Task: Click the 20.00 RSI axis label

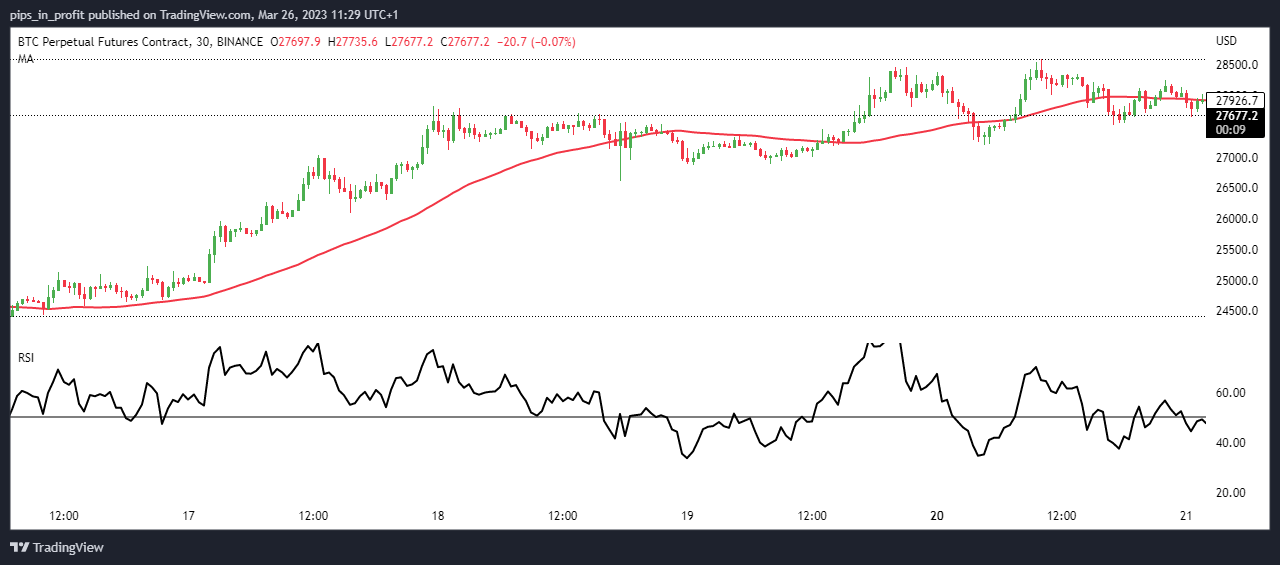Action: tap(1230, 493)
